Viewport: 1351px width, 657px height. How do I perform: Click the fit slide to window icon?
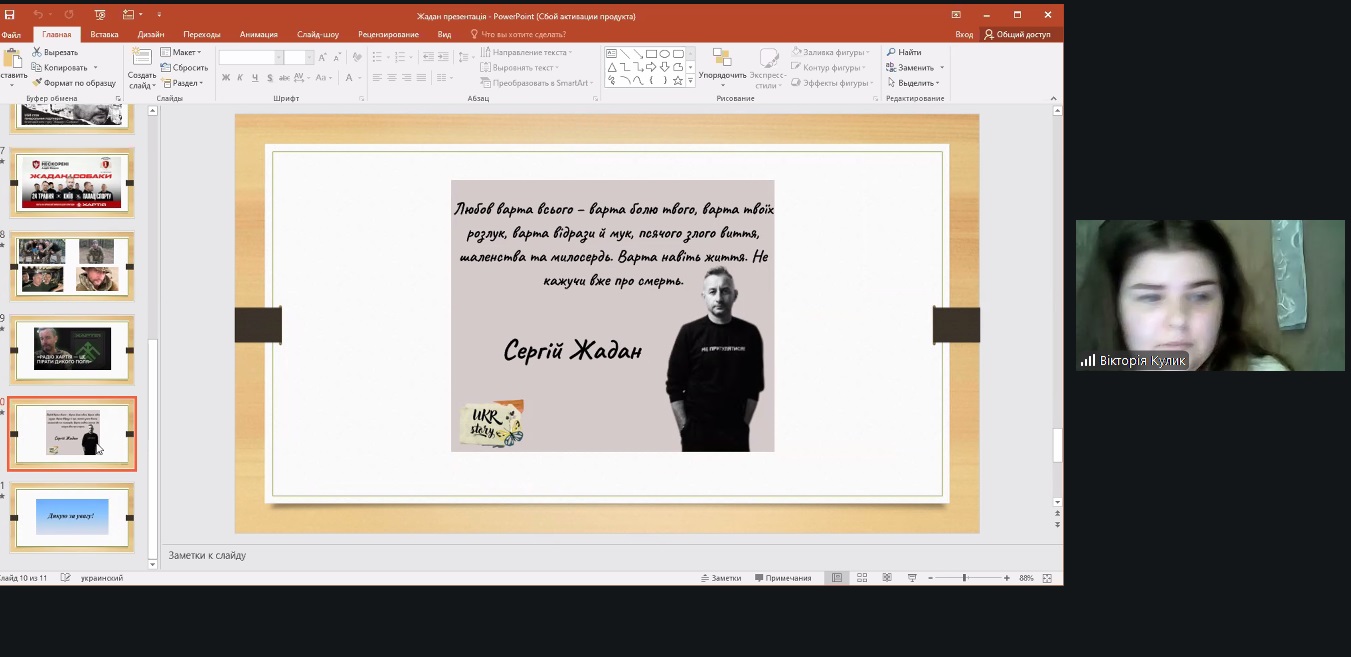[x=1047, y=578]
